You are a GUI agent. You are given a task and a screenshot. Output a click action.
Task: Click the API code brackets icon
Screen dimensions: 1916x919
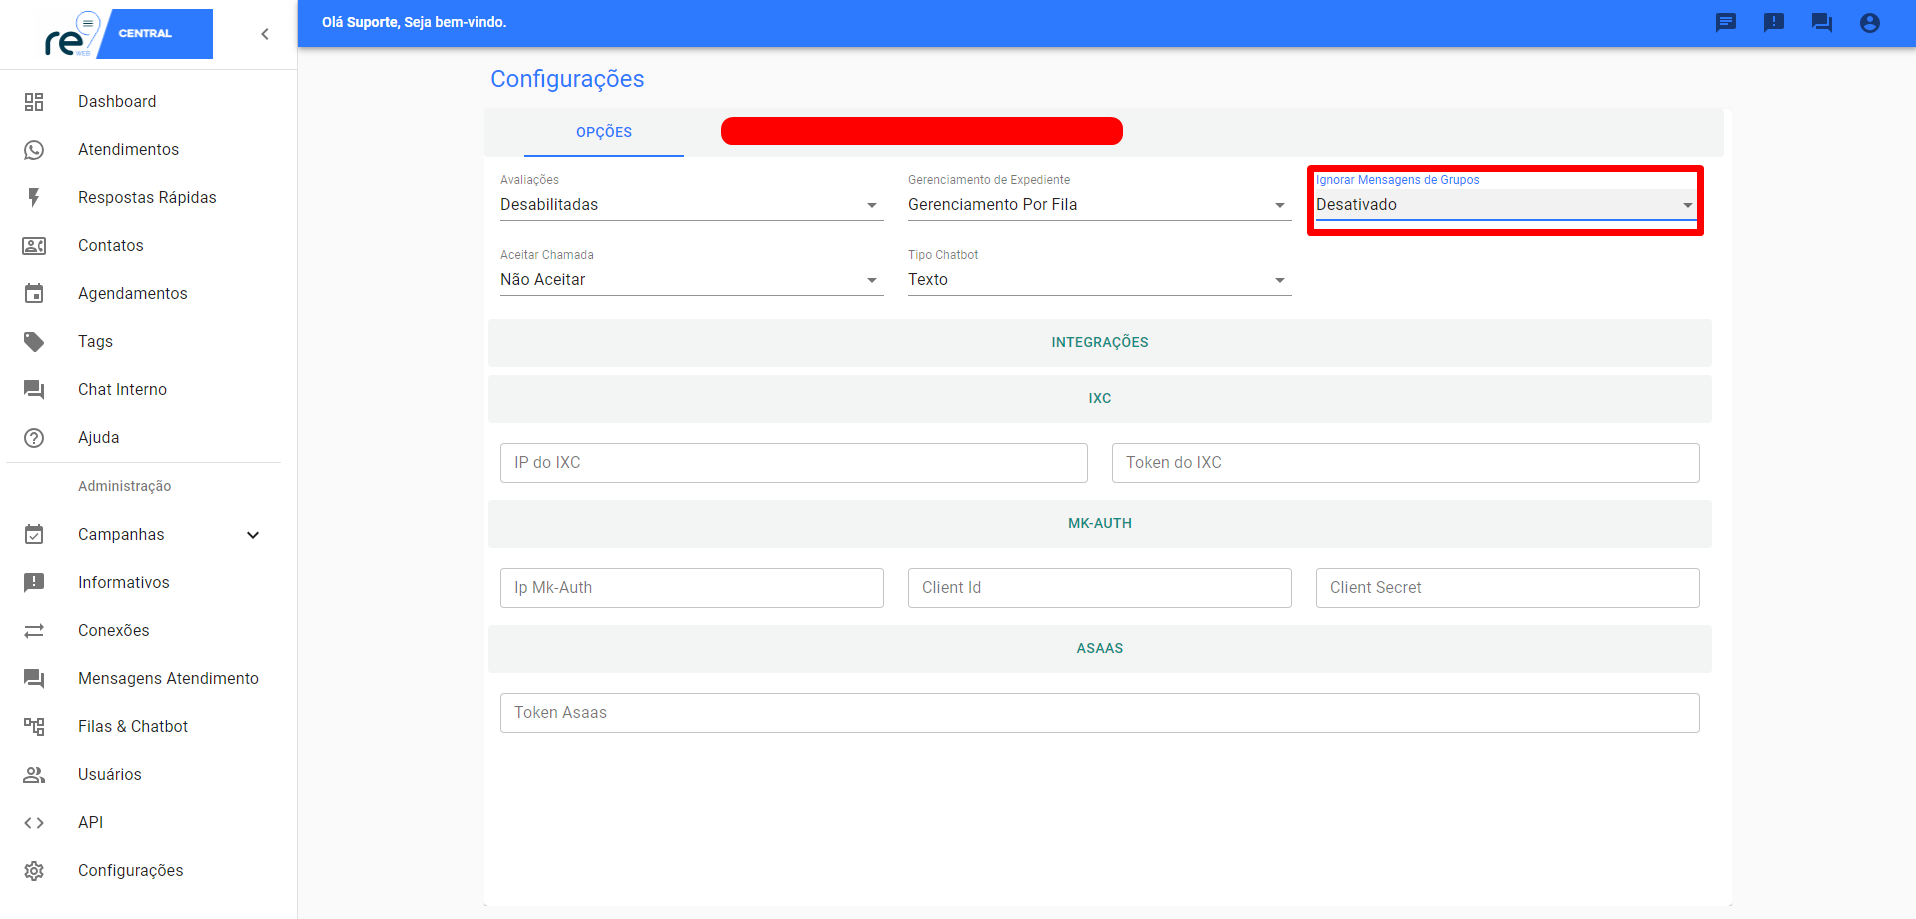click(x=34, y=823)
